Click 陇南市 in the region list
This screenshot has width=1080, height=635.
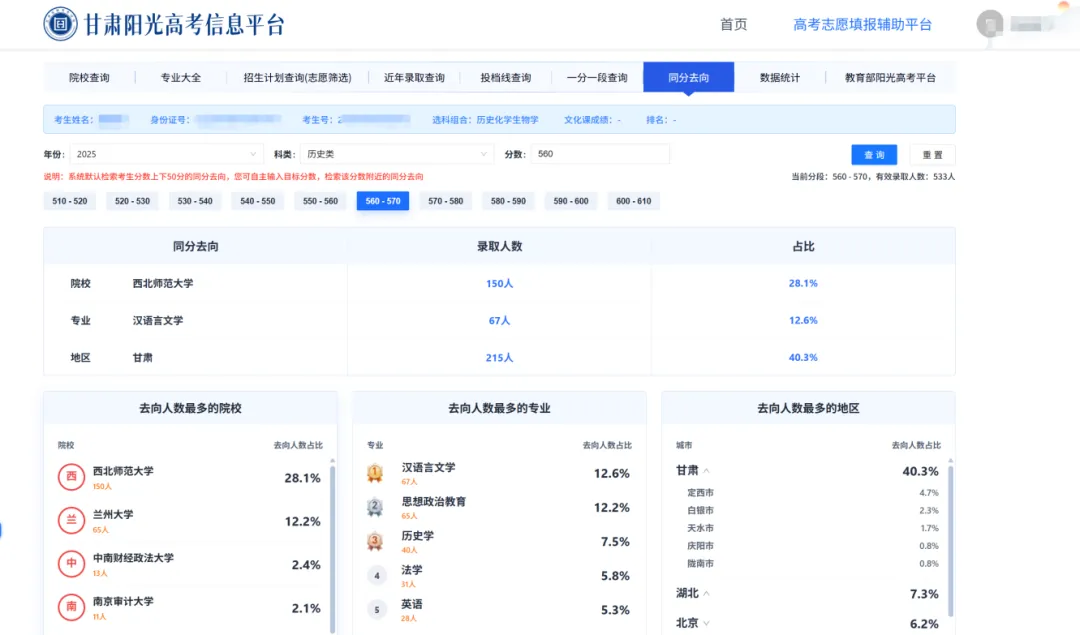pos(700,563)
